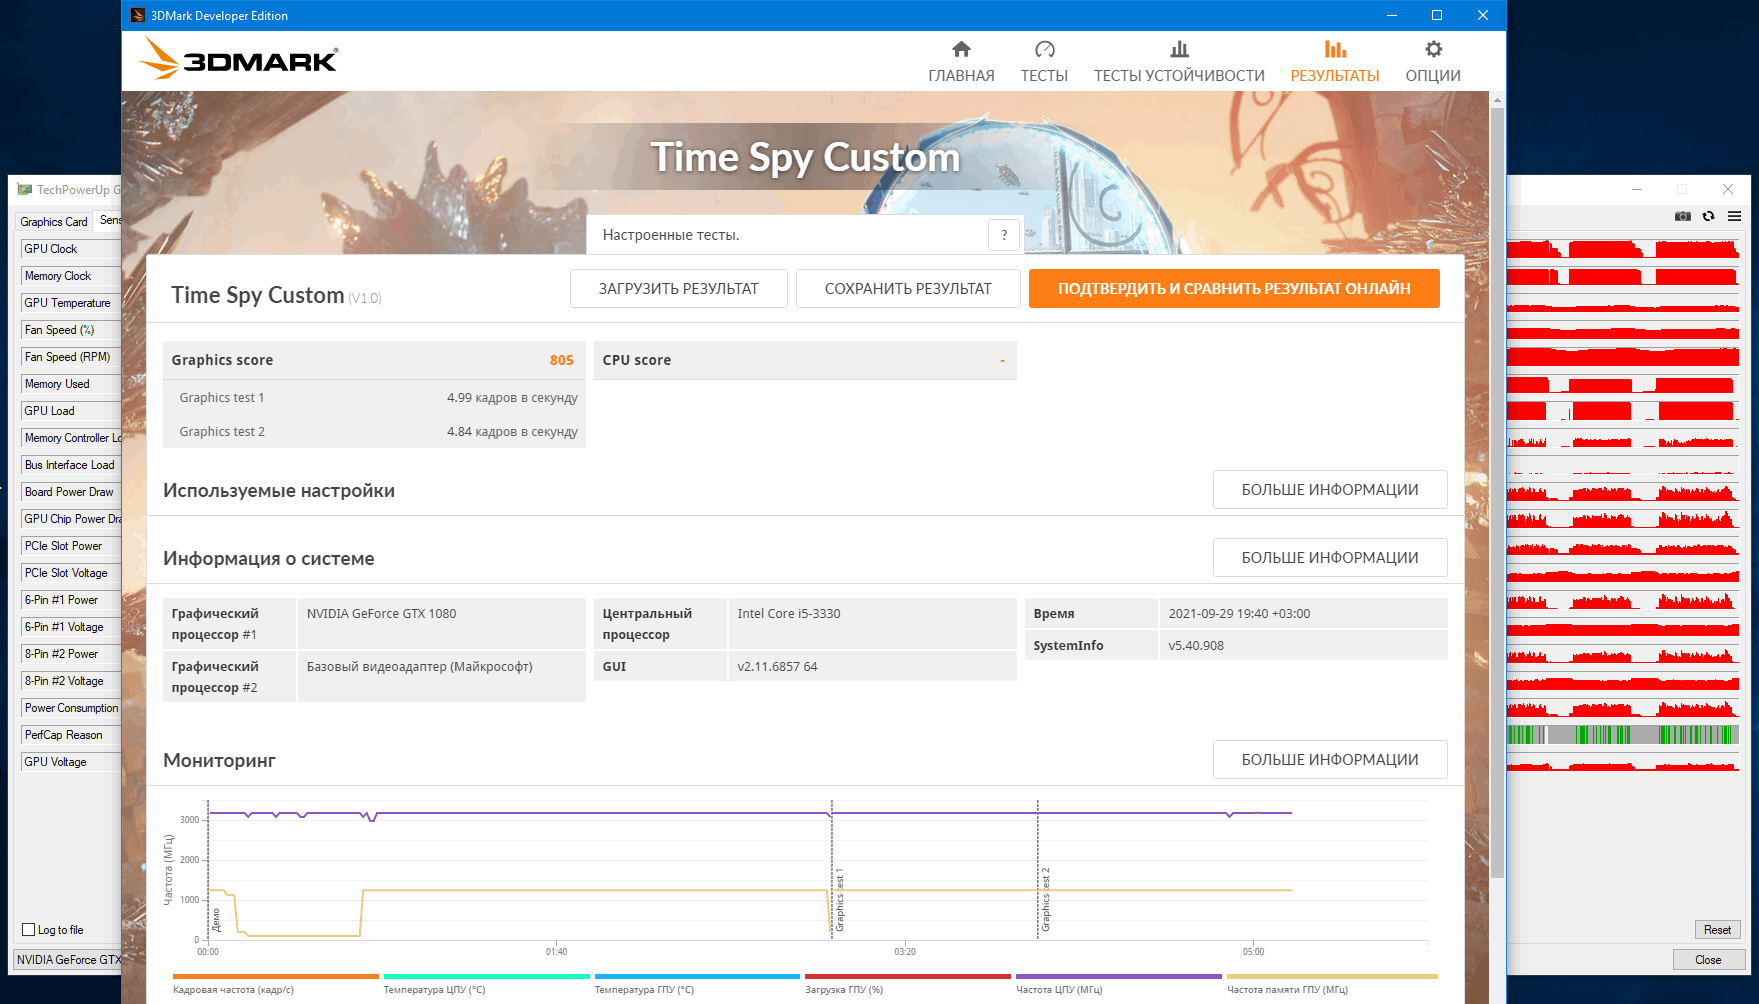Viewport: 1759px width, 1004px height.
Task: Click PCIe Slot Power sensor label
Action: click(x=70, y=546)
